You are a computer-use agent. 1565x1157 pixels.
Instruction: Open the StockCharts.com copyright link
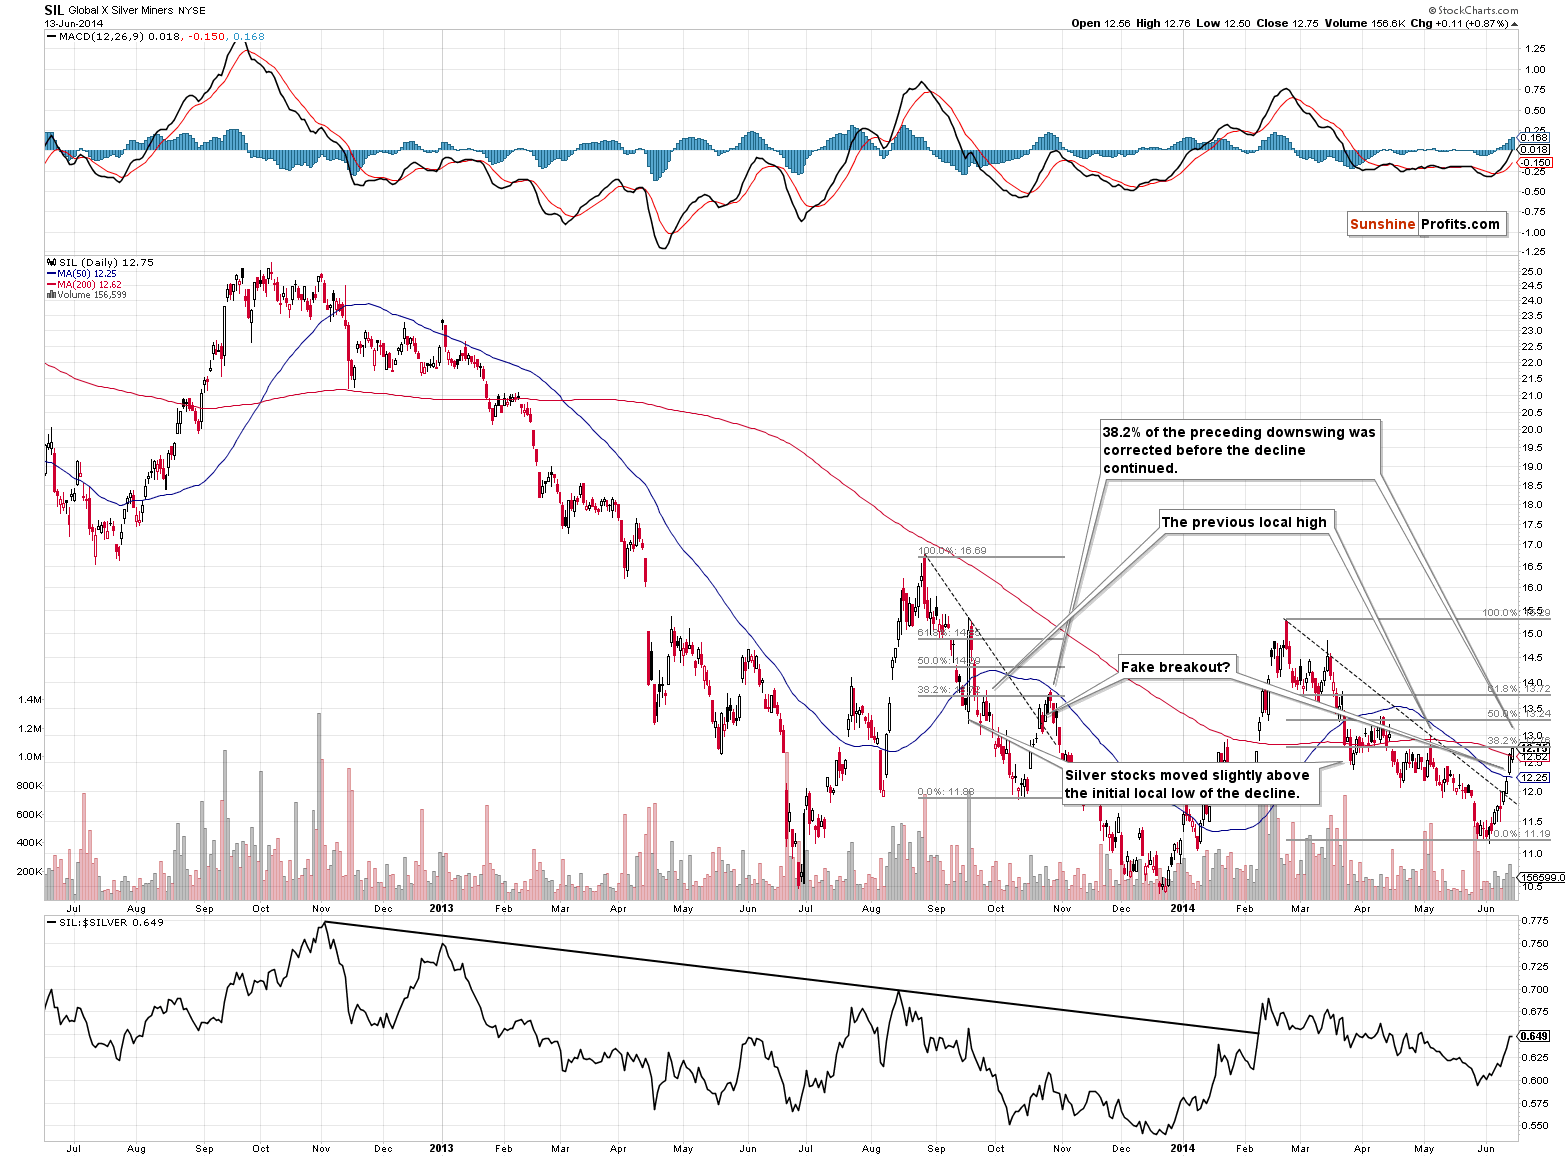point(1473,10)
